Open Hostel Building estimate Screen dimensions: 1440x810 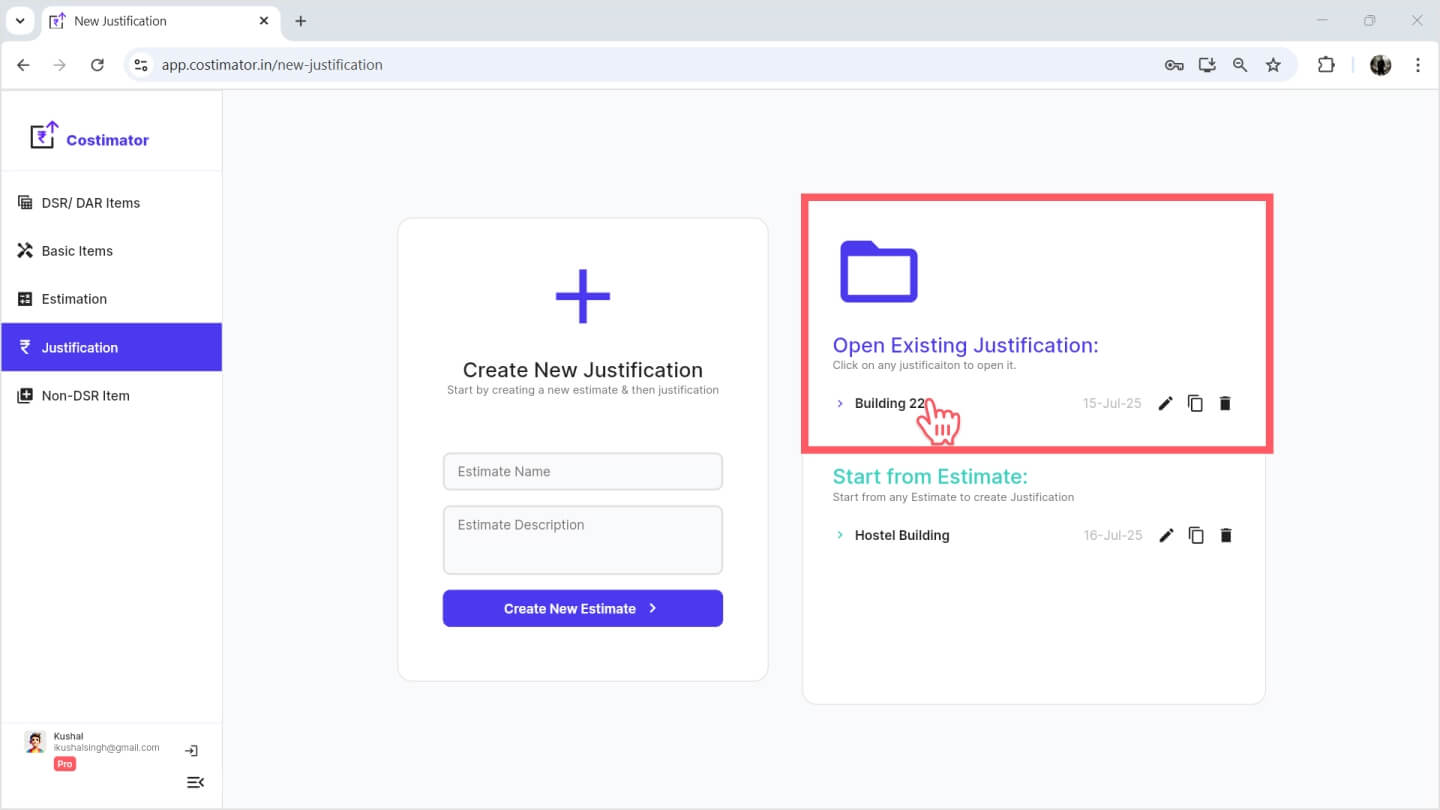[x=902, y=535]
